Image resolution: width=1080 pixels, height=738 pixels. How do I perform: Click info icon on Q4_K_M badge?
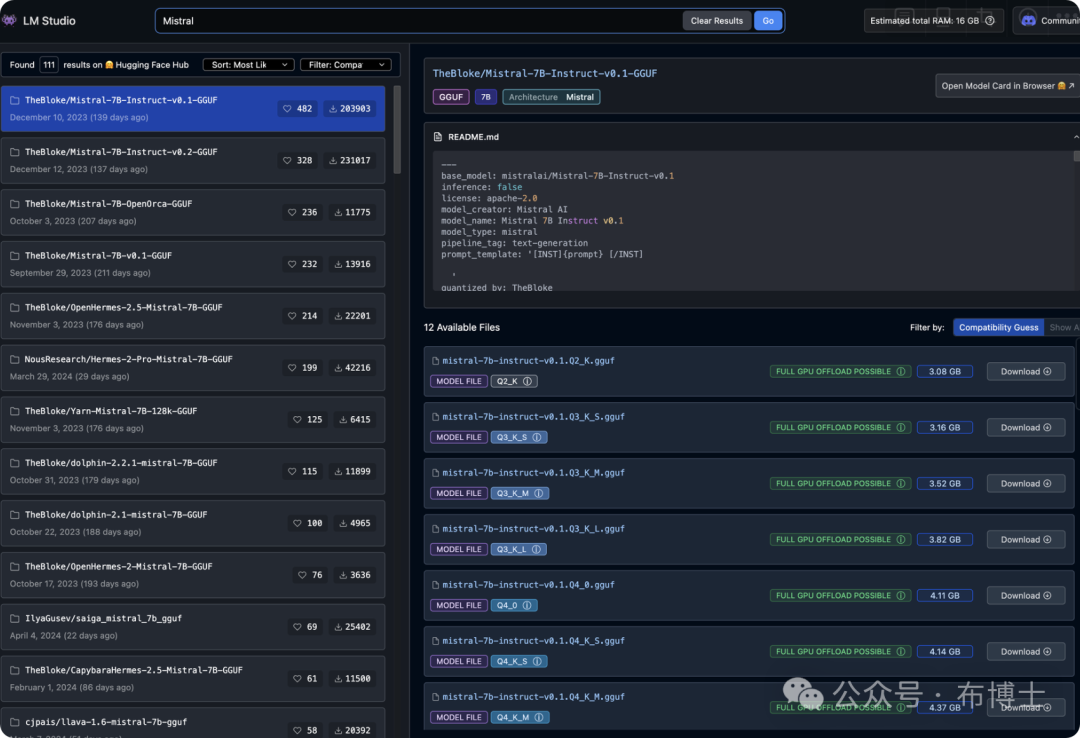pos(539,717)
